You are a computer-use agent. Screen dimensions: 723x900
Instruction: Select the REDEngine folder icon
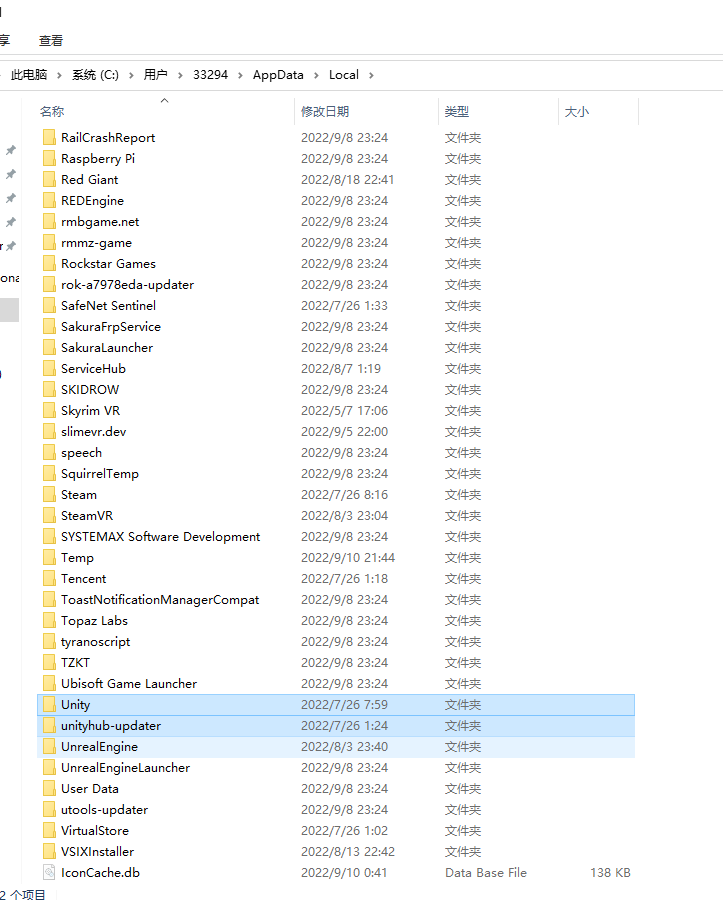[x=49, y=200]
